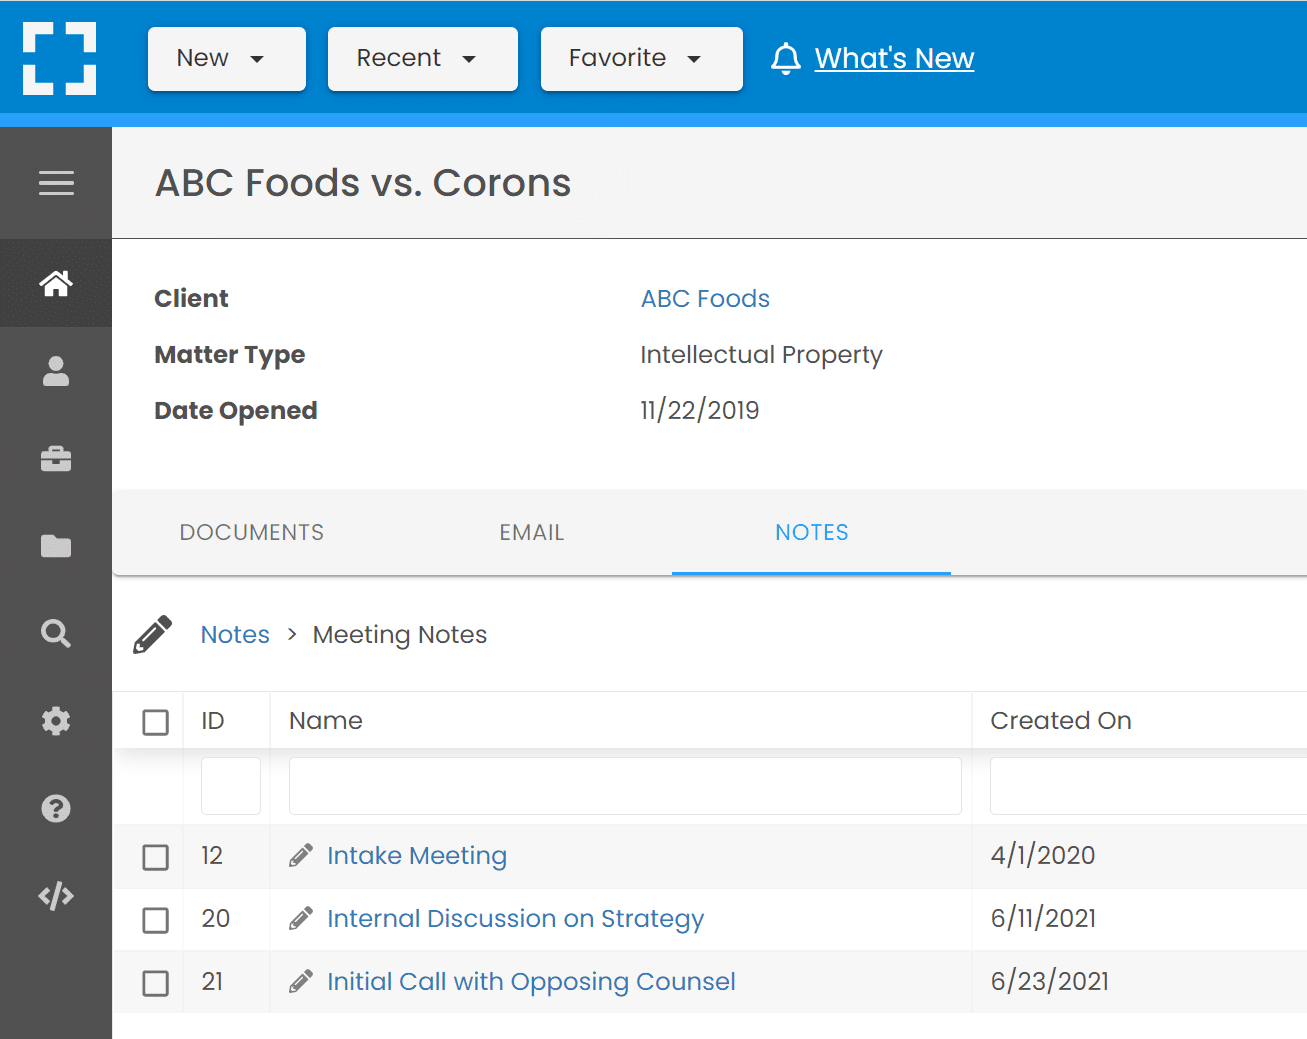Tick the checkbox for note ID 12

point(156,857)
